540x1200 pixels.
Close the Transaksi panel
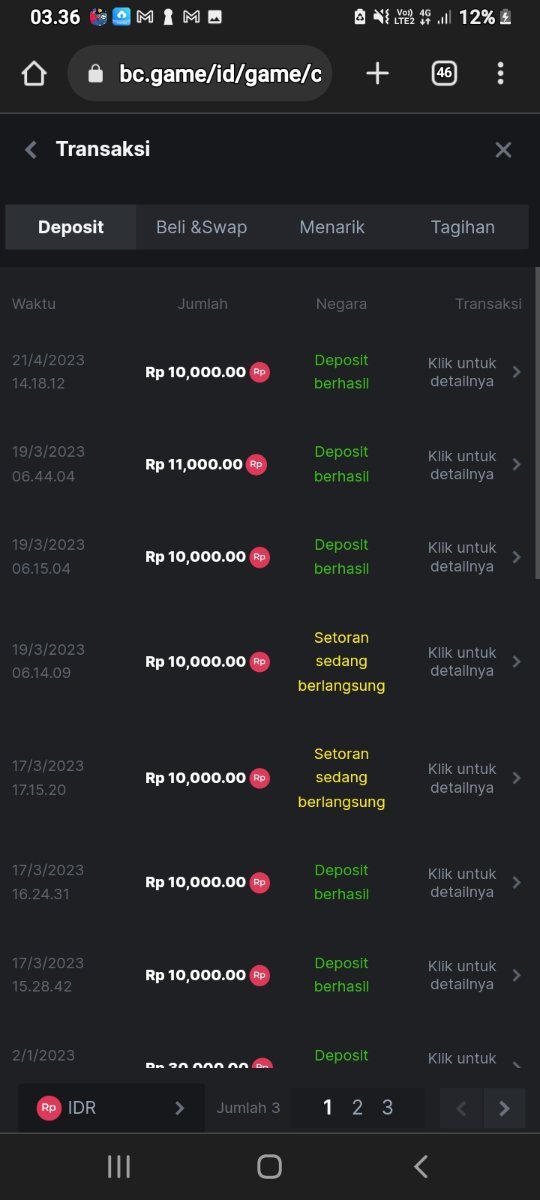[503, 149]
